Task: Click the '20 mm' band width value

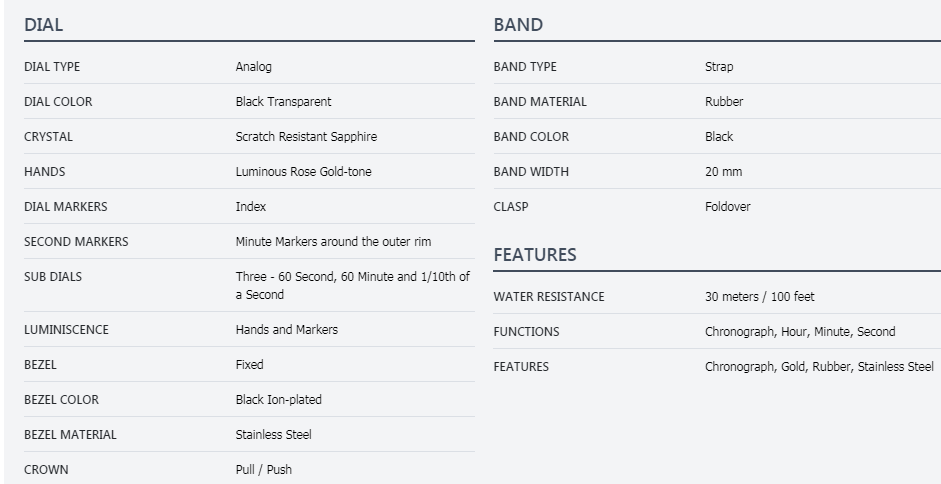Action: pyautogui.click(x=723, y=172)
